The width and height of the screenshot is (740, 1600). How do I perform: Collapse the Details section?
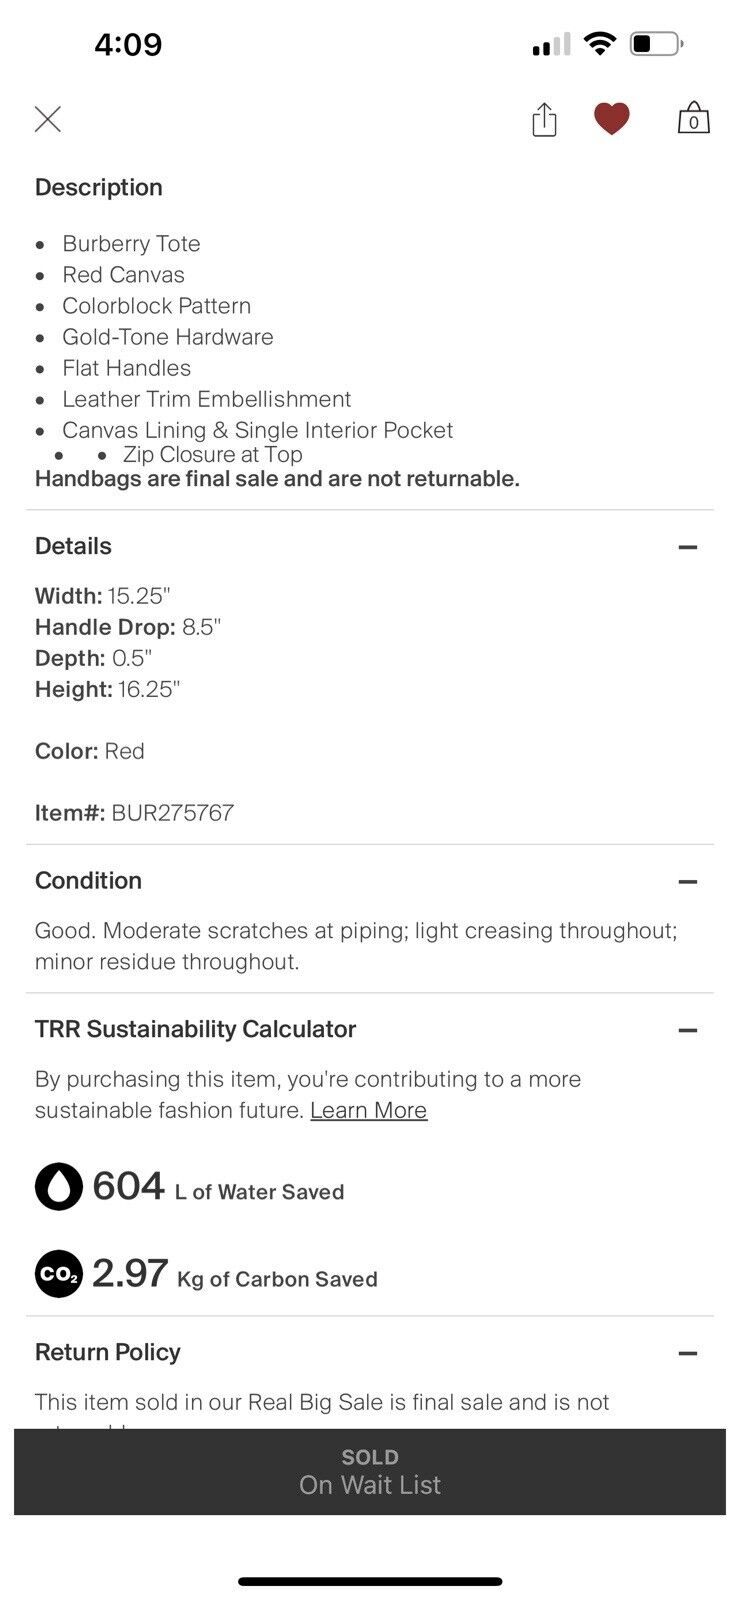coord(687,547)
